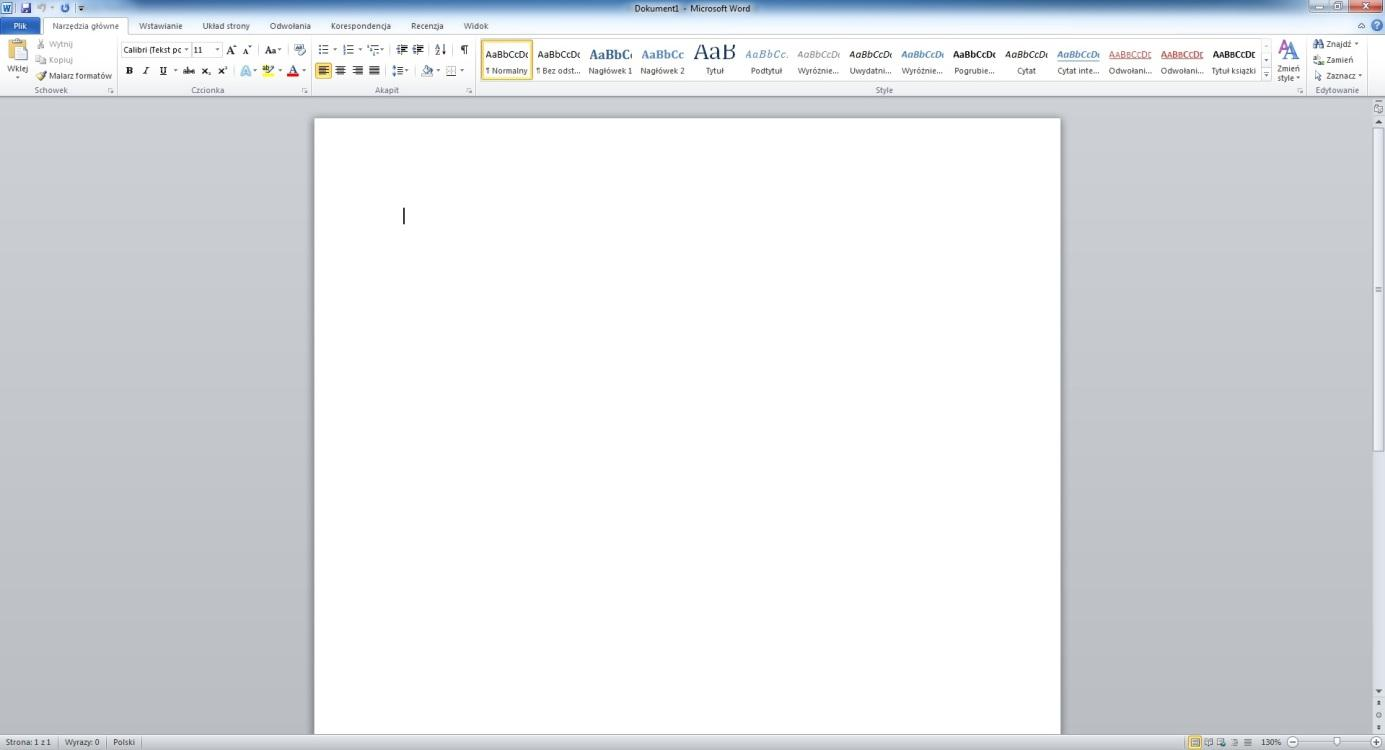Click the Wyrazy: 0 word count
This screenshot has width=1385, height=750.
(x=82, y=742)
